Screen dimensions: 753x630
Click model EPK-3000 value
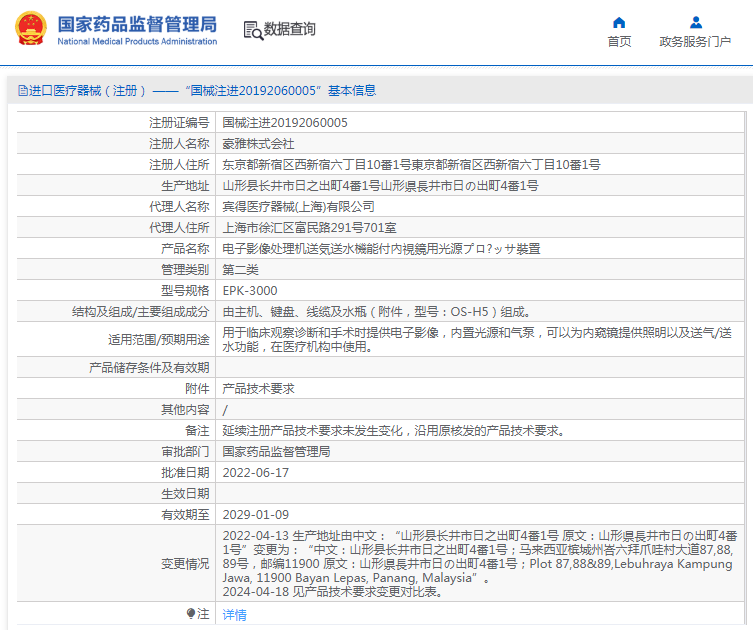point(250,291)
